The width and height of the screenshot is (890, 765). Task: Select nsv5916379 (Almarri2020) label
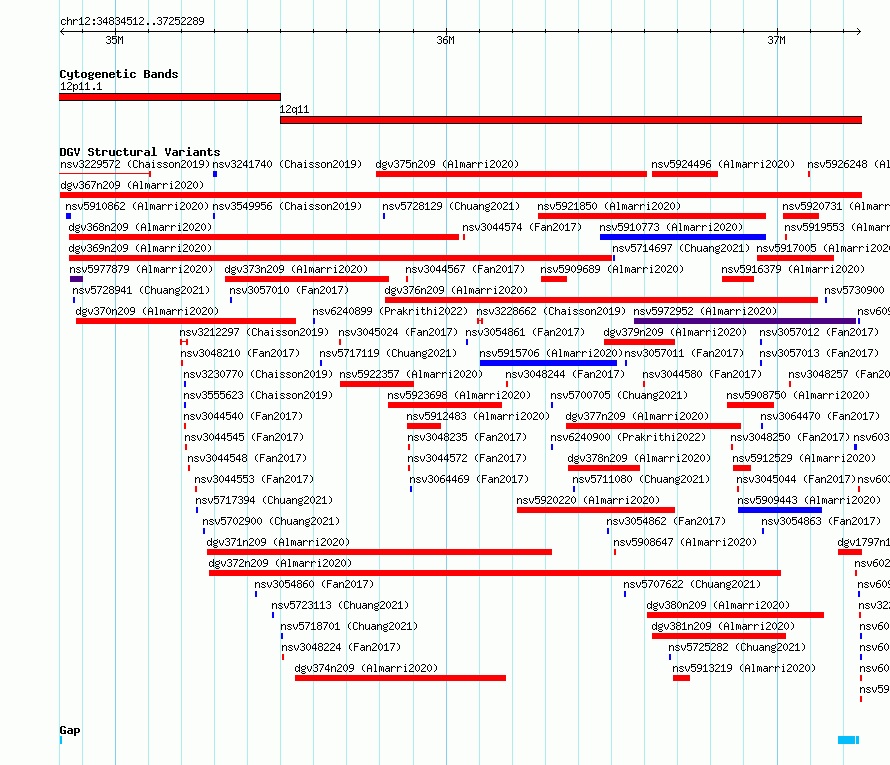click(793, 269)
